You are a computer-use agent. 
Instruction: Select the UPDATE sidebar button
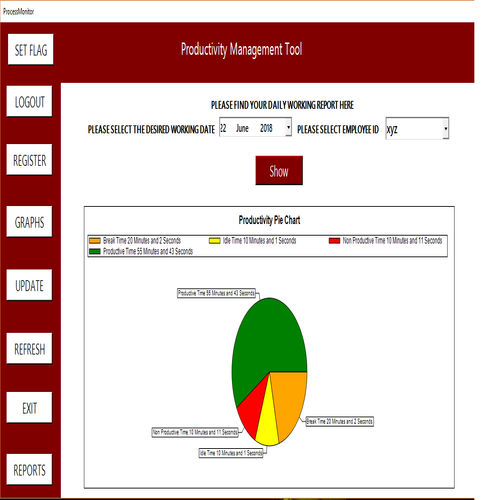29,285
